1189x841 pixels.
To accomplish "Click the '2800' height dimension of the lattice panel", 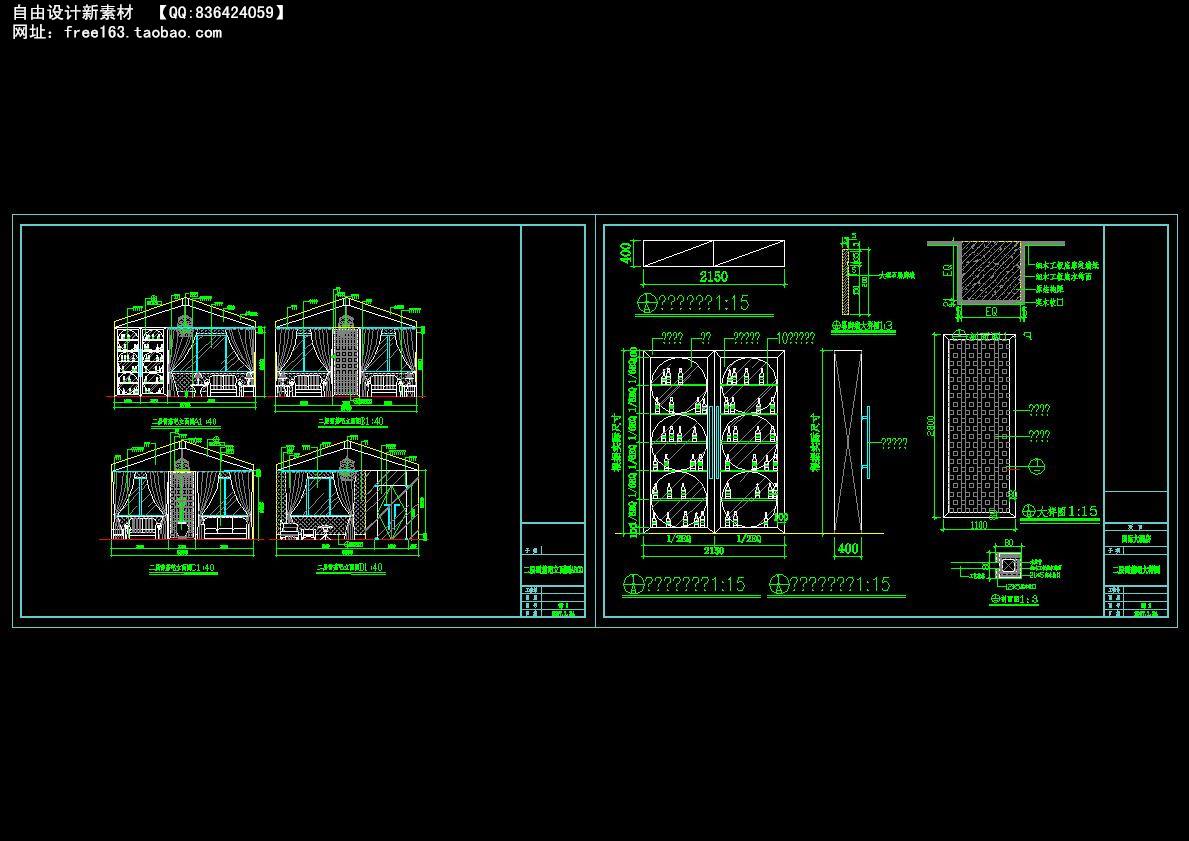I will (x=931, y=425).
